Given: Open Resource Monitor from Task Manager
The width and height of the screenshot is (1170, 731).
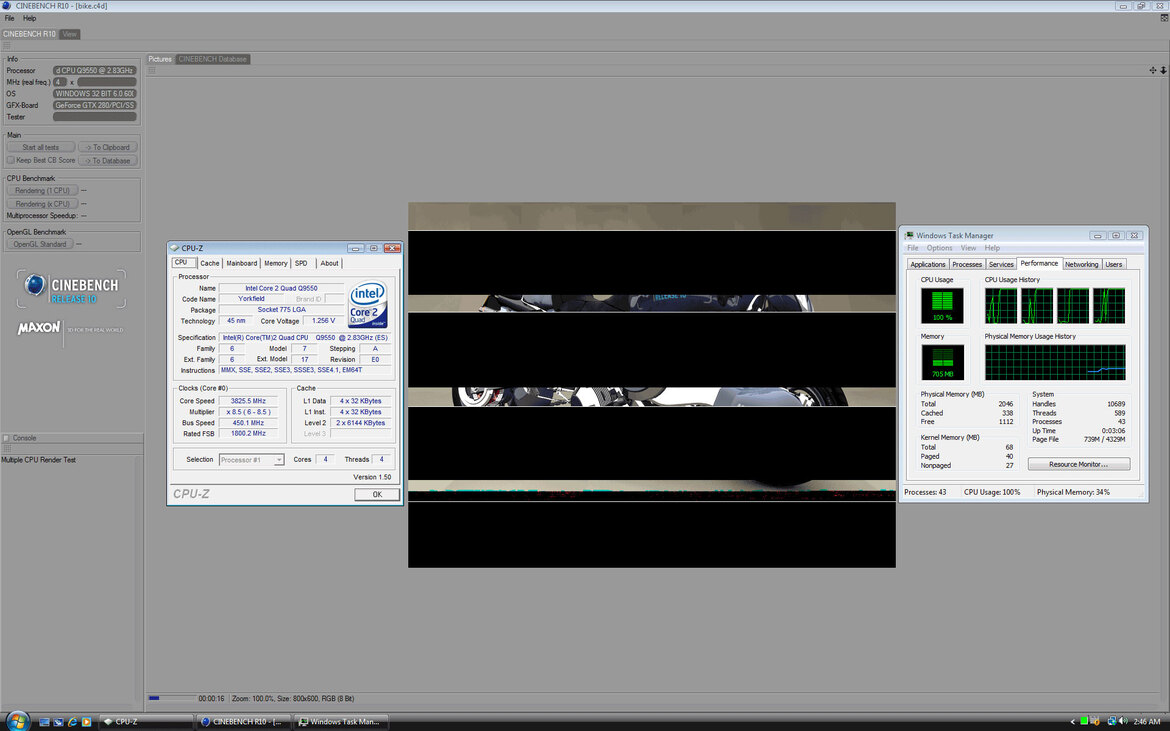Looking at the screenshot, I should (1078, 464).
